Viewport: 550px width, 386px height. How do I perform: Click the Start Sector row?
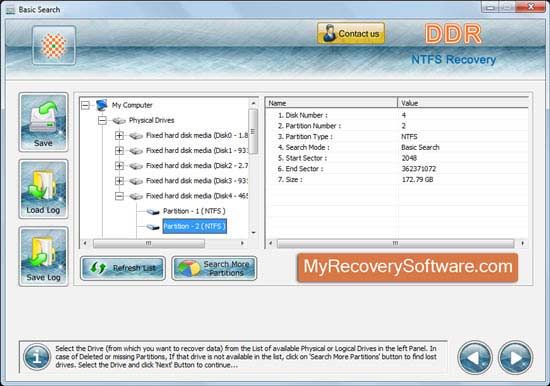(x=397, y=158)
